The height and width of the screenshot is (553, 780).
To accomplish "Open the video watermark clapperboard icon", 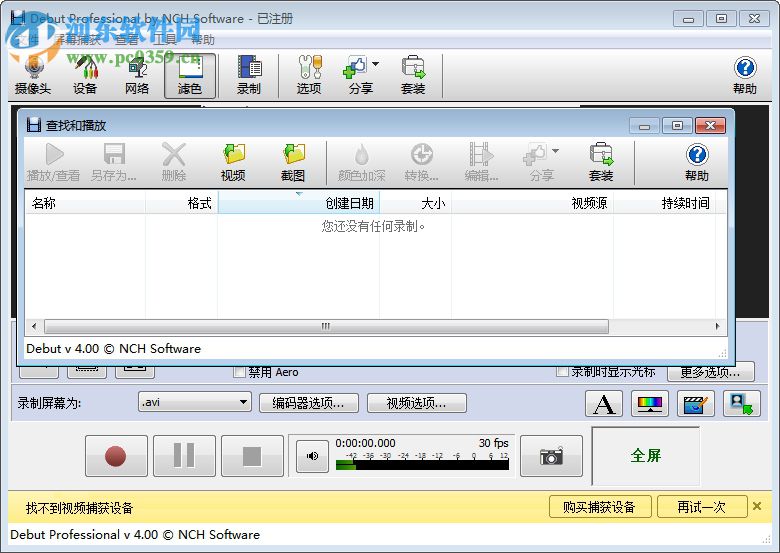I will (x=695, y=403).
